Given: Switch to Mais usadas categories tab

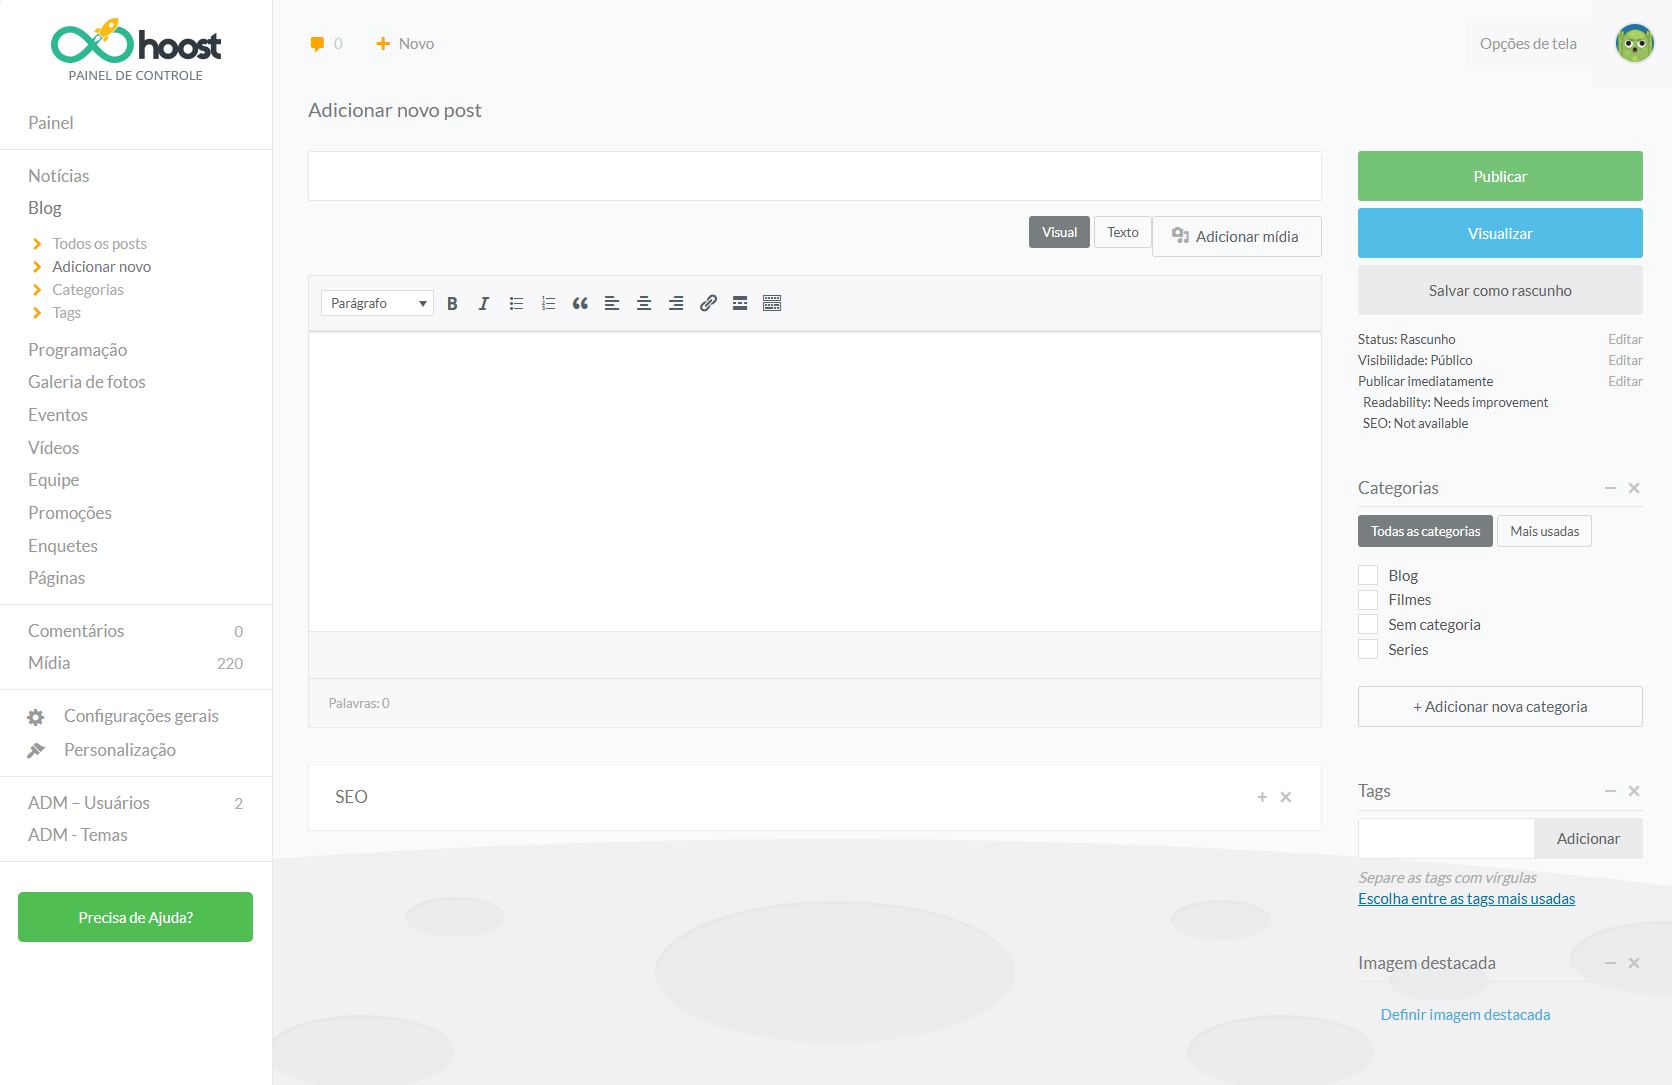Looking at the screenshot, I should 1544,532.
